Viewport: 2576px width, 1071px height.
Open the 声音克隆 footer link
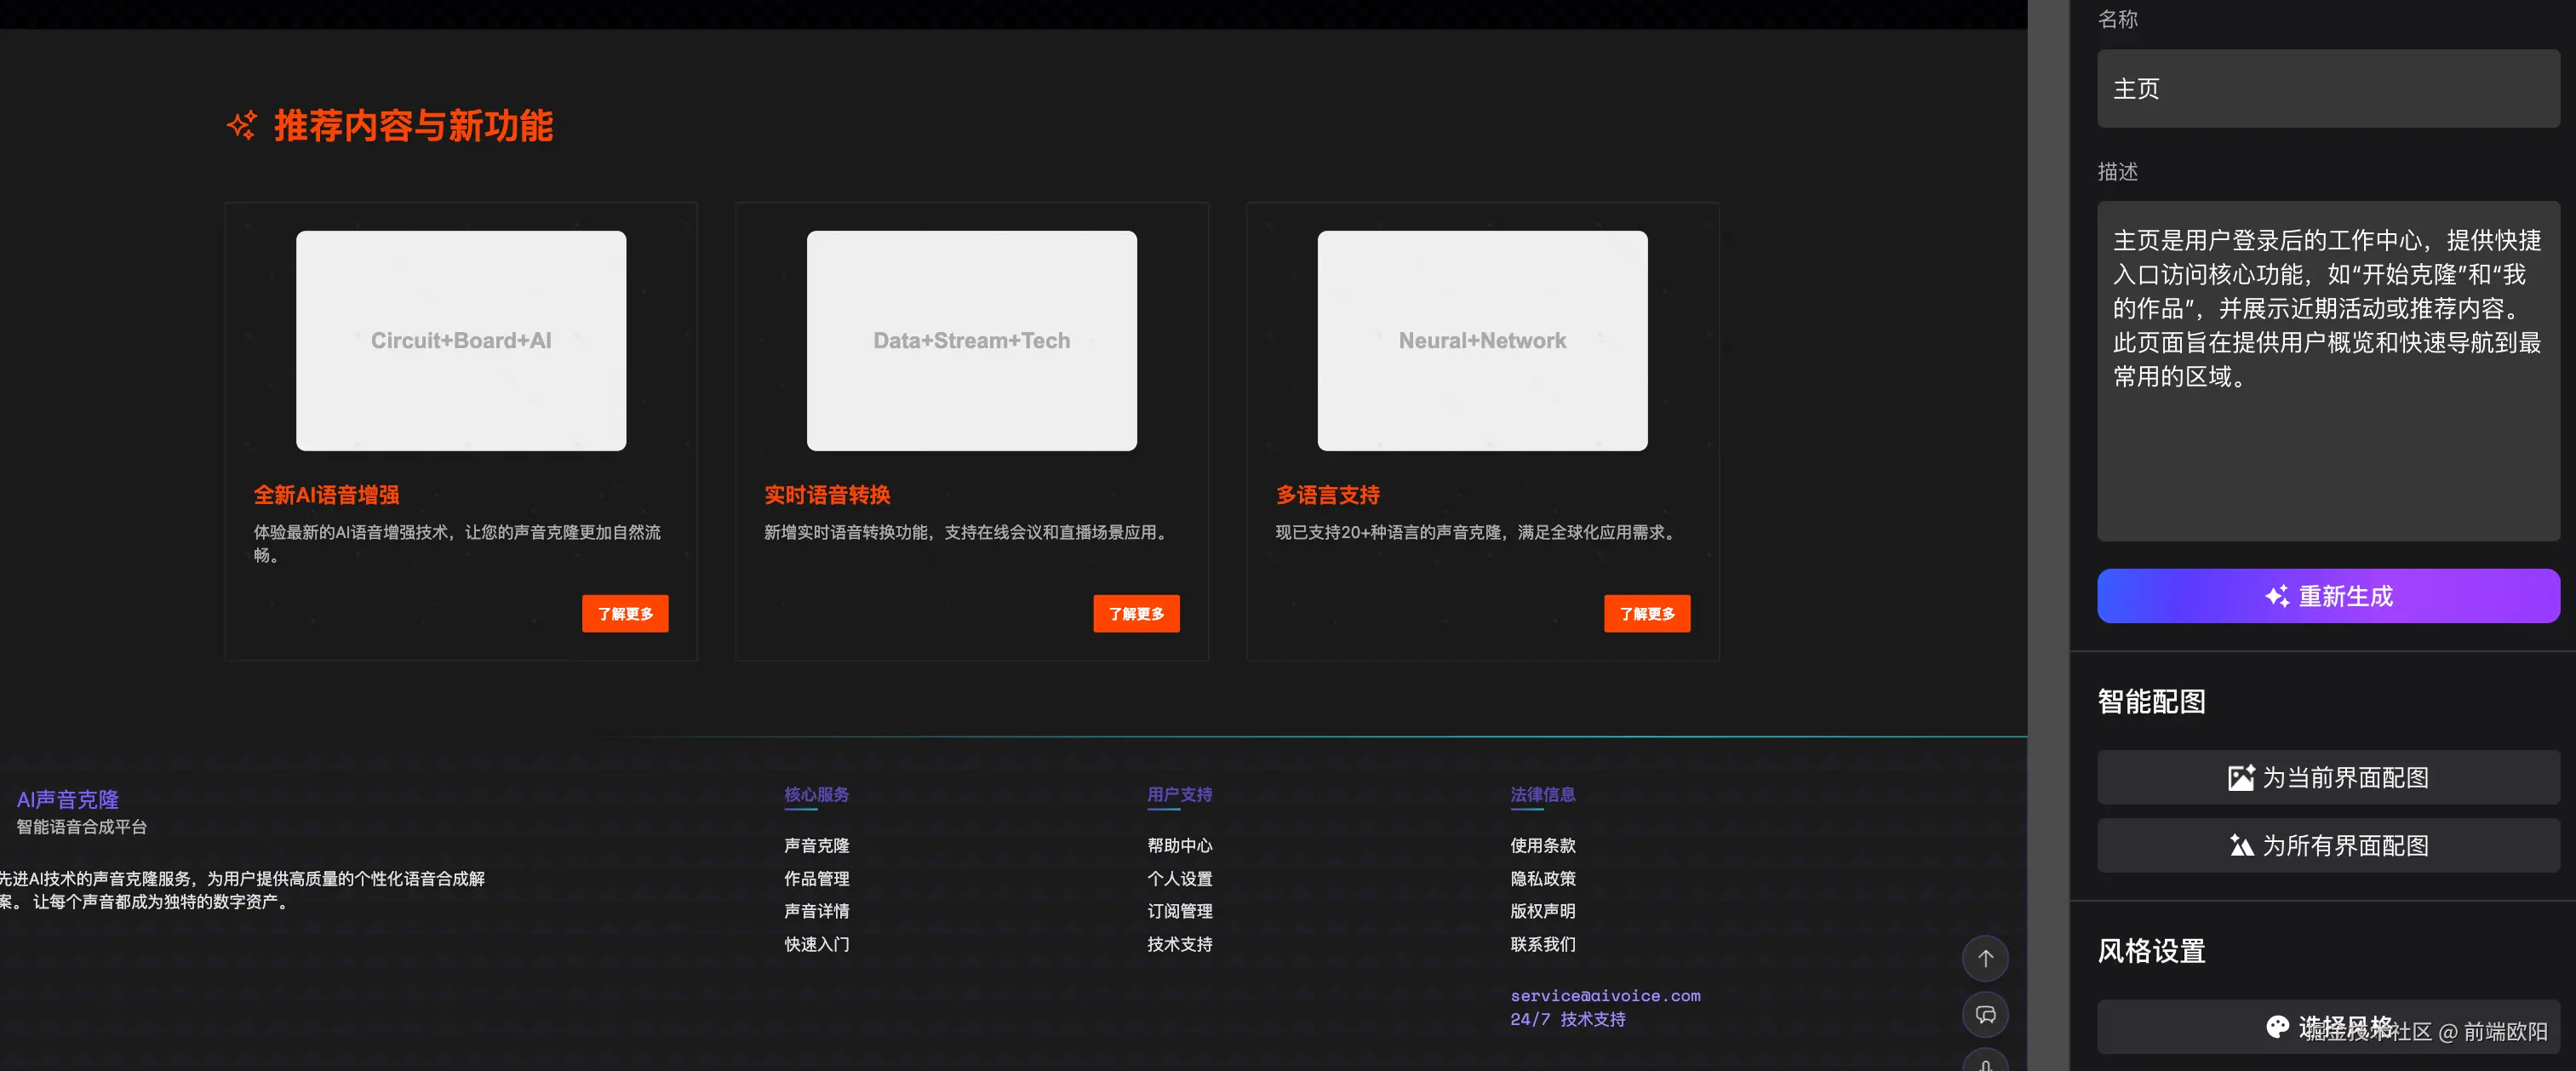816,845
